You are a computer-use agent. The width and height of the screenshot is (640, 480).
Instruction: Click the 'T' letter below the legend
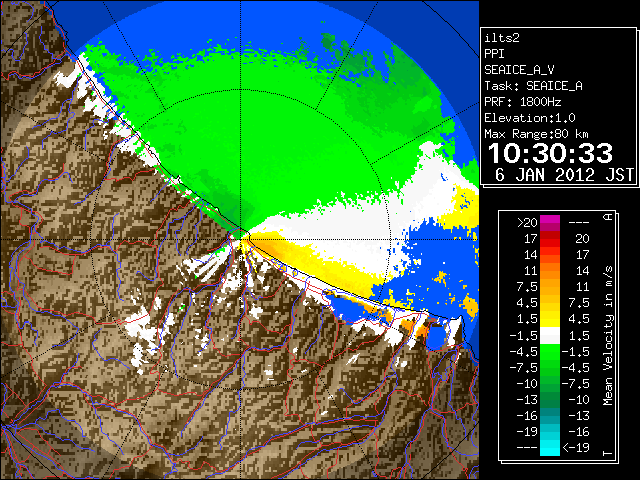pyautogui.click(x=608, y=453)
